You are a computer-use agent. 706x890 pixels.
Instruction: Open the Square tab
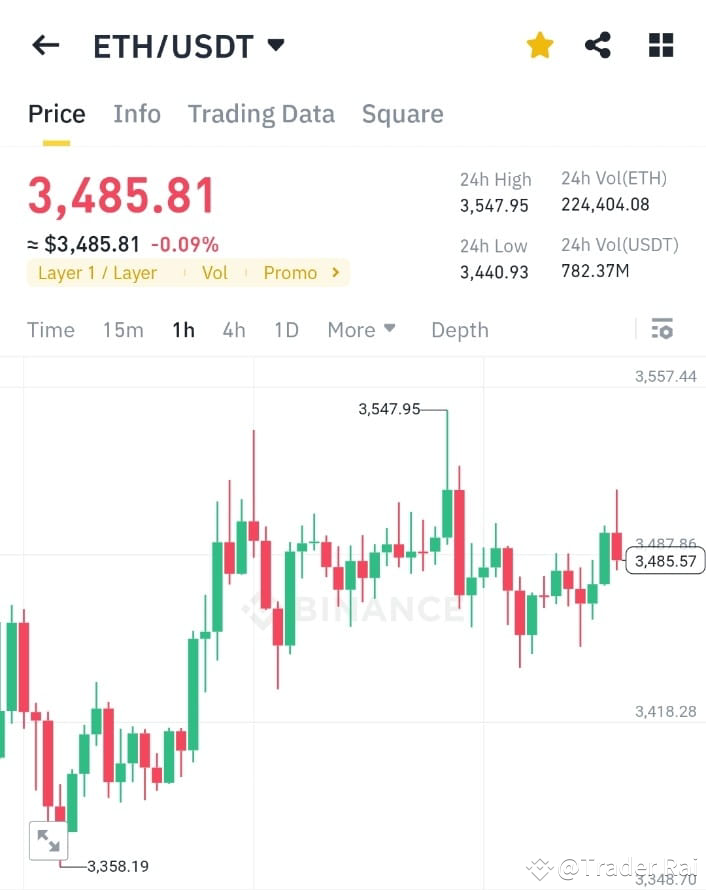(x=402, y=113)
